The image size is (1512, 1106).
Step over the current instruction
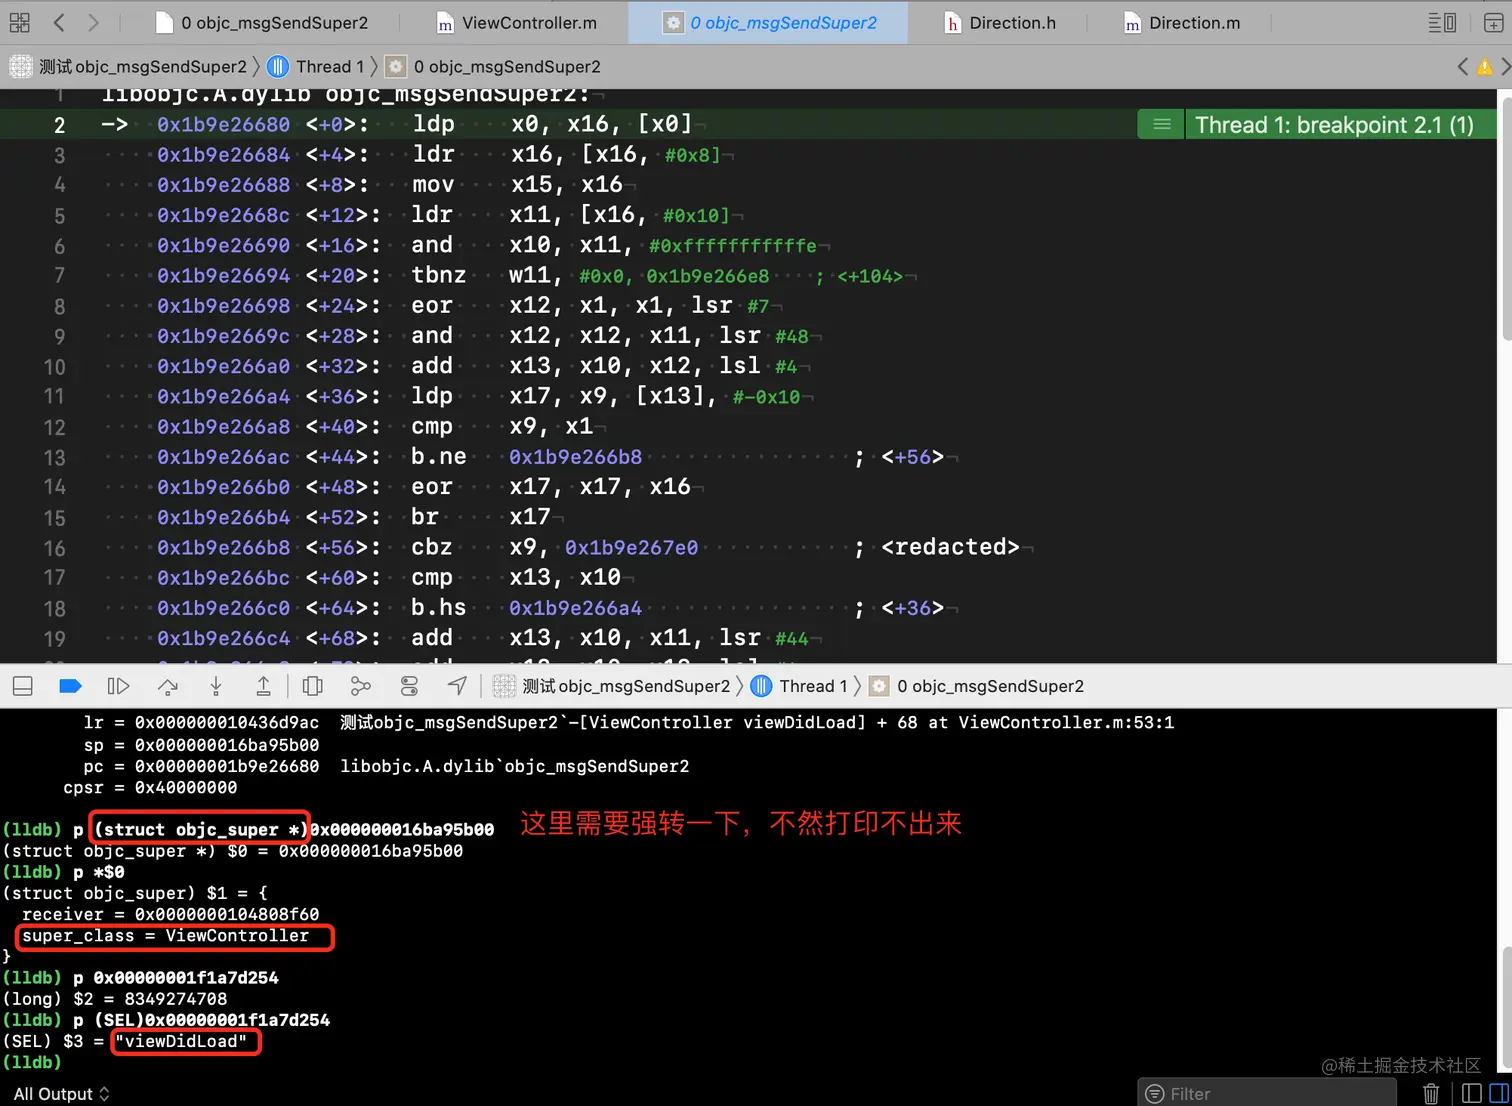(167, 686)
